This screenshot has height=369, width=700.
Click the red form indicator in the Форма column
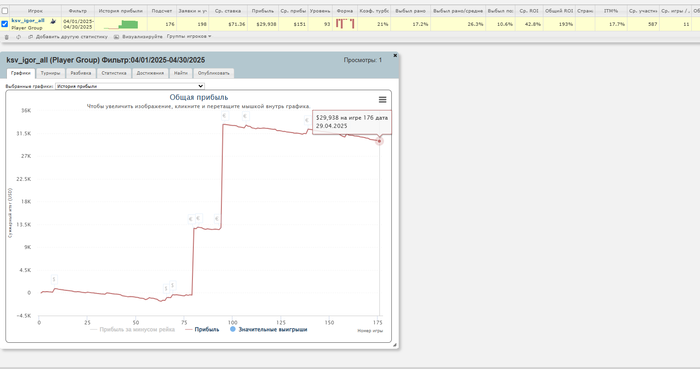tap(345, 24)
